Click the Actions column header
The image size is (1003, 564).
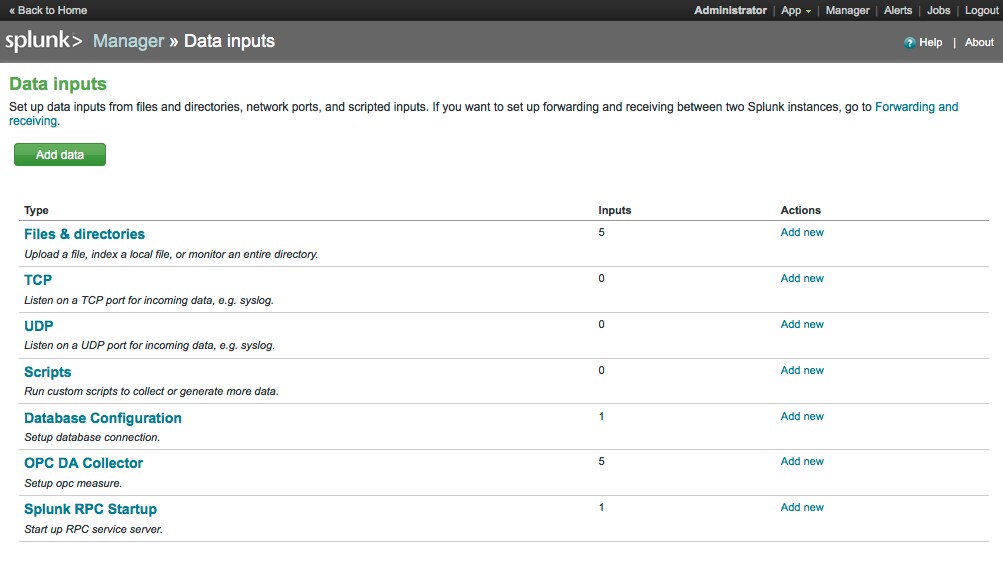pos(800,210)
